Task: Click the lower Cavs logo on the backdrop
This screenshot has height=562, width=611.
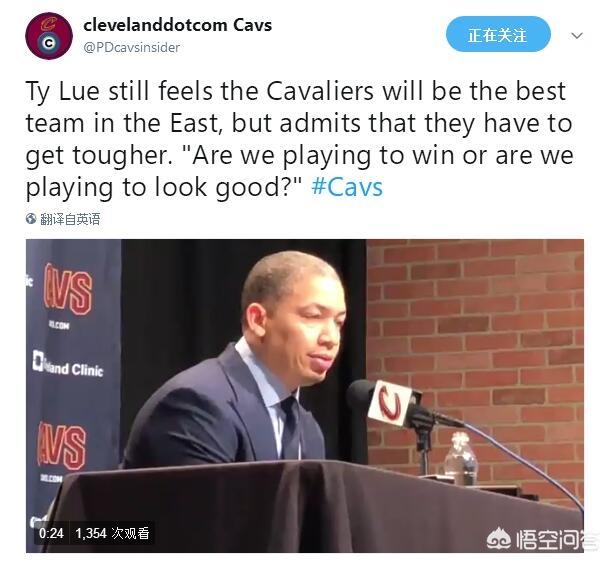Action: tap(62, 447)
